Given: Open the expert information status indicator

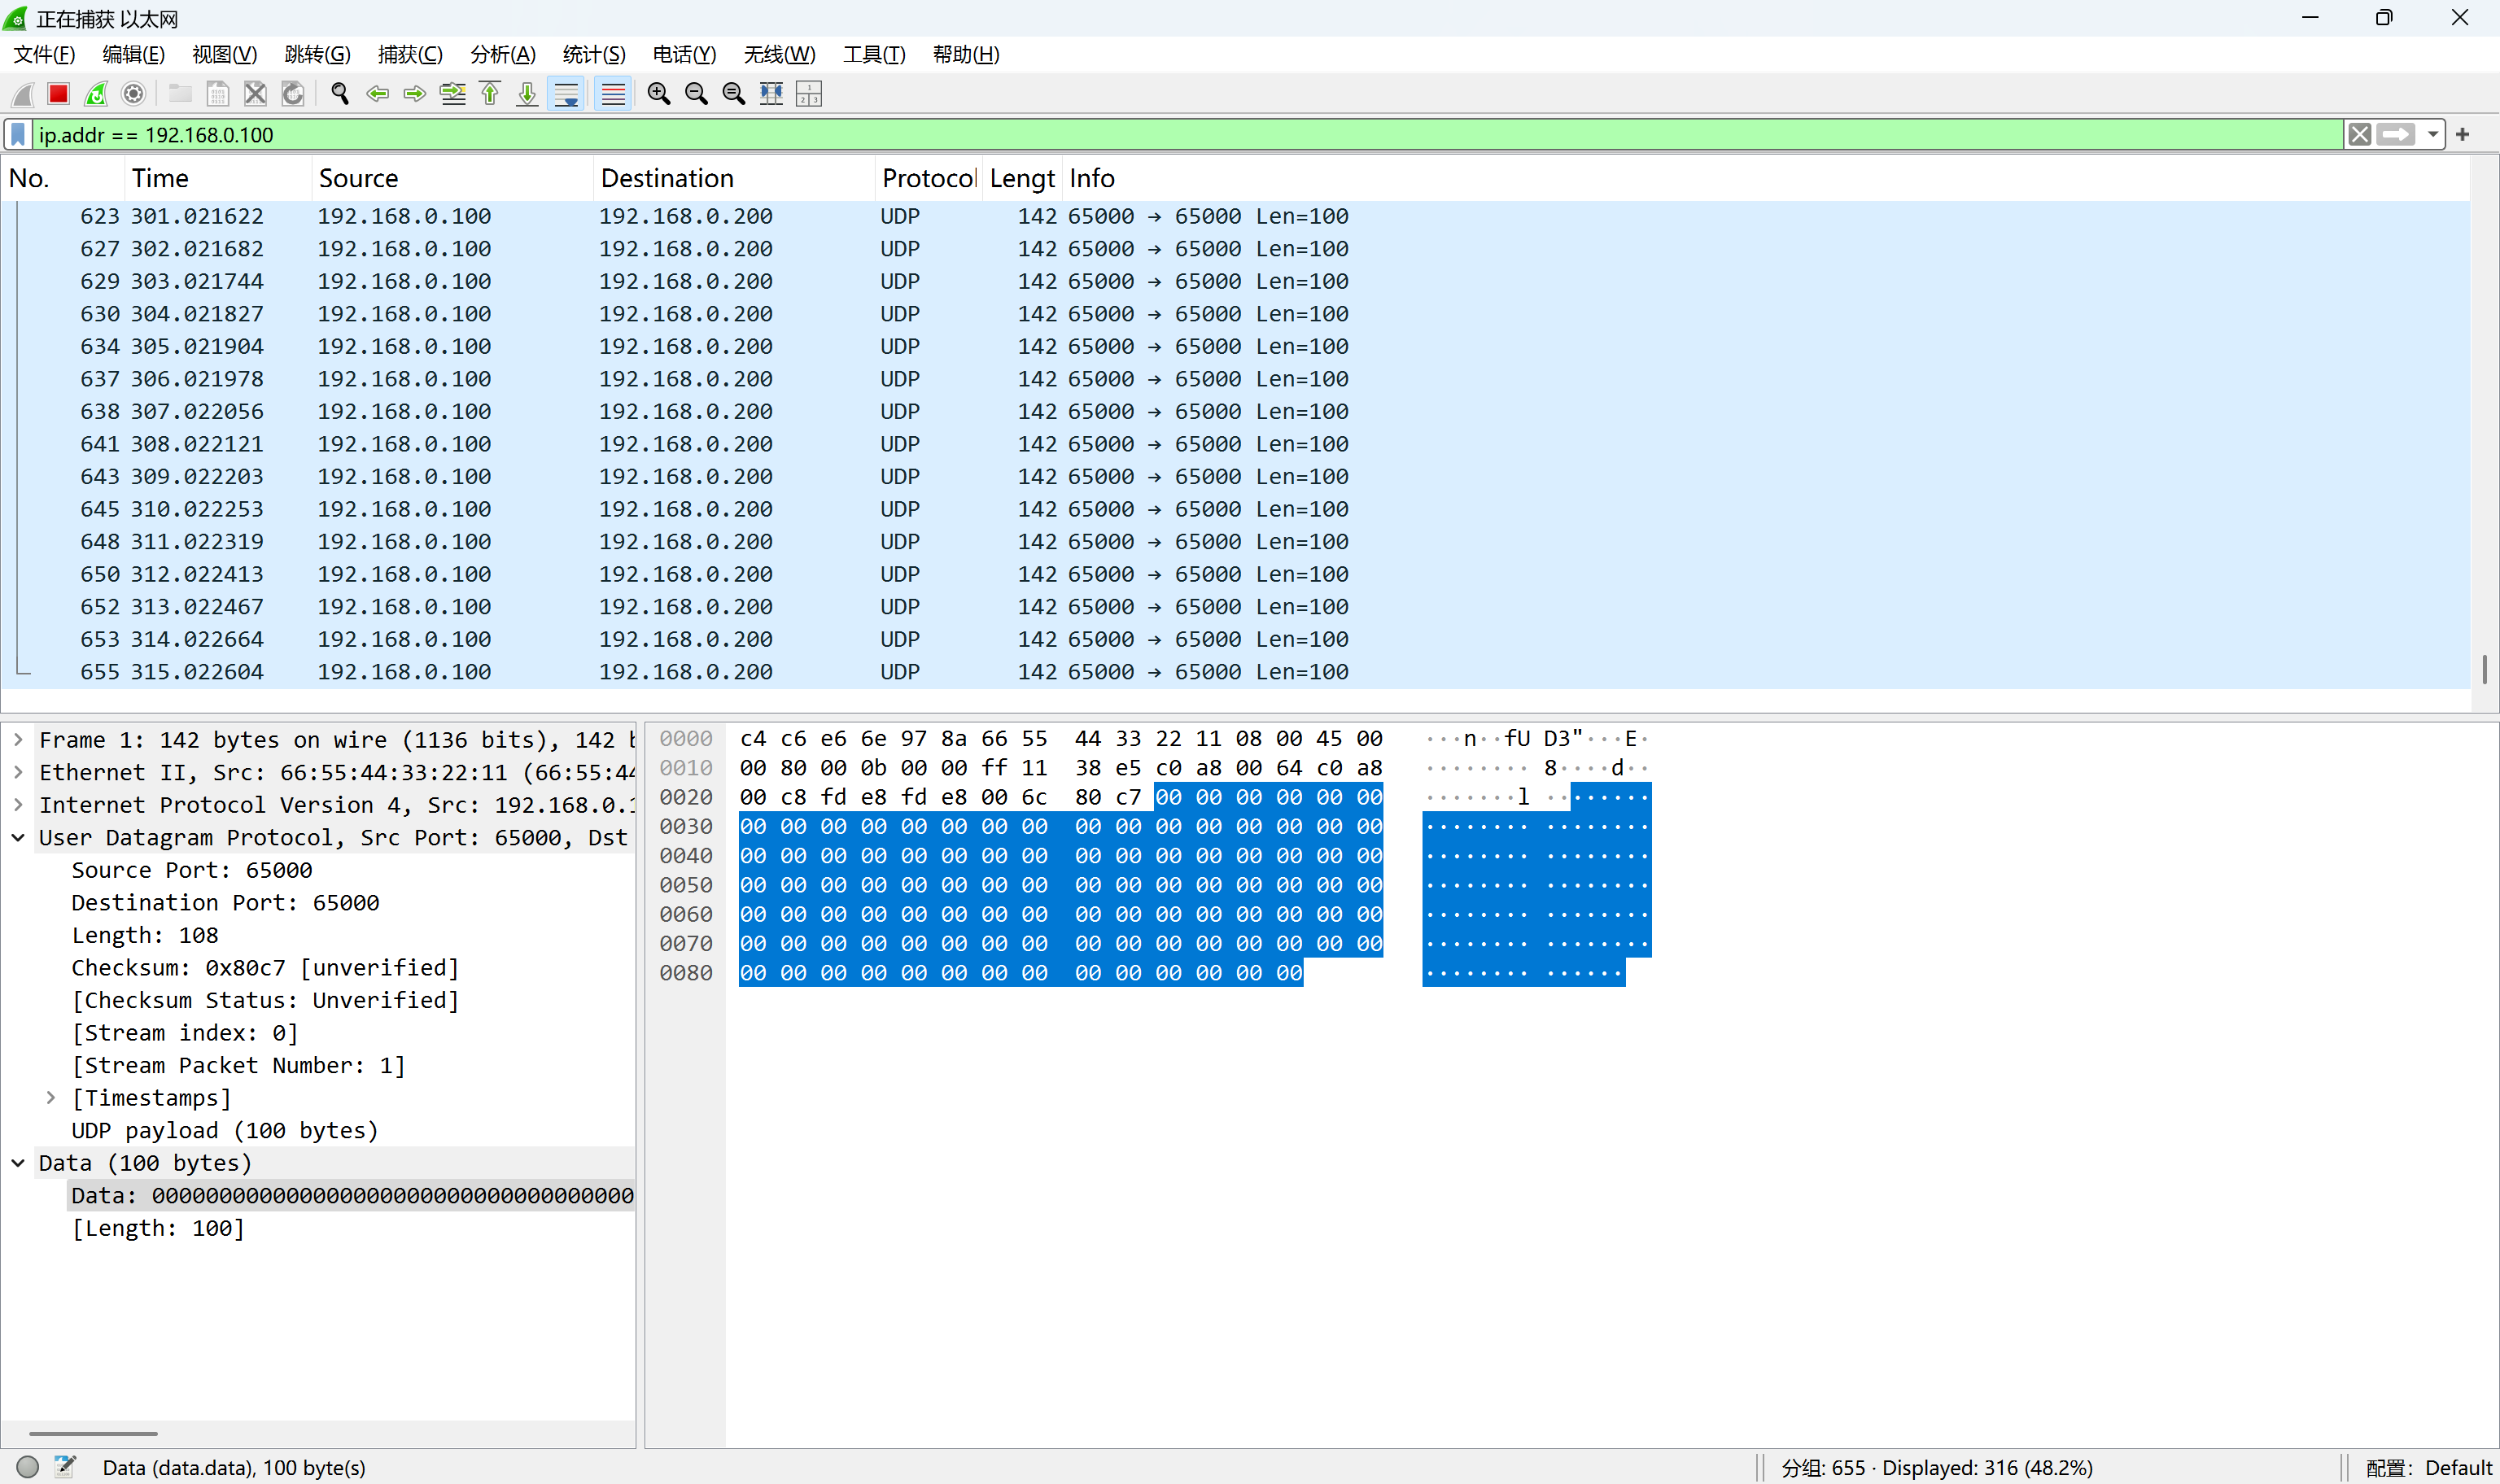Looking at the screenshot, I should (x=28, y=1466).
